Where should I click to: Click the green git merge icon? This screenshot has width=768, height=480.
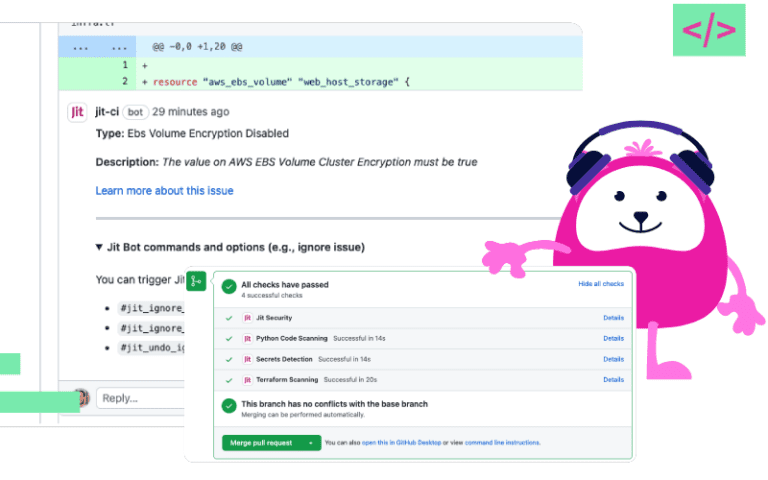point(196,281)
